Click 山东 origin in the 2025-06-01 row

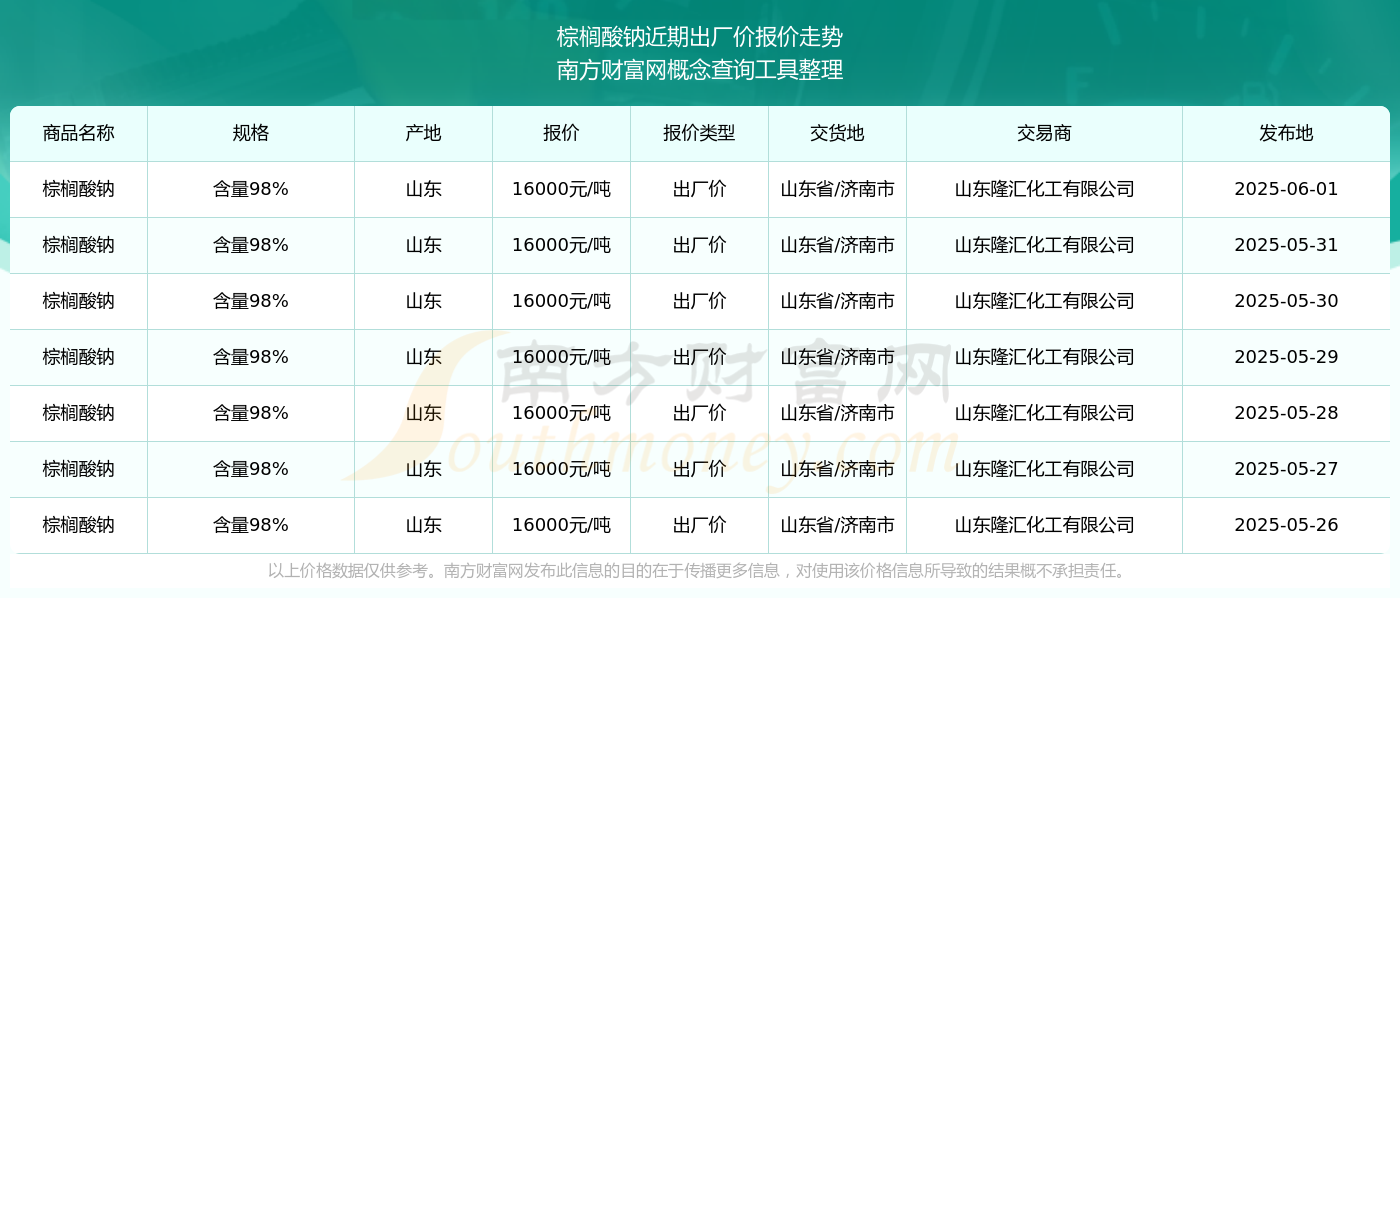coord(424,189)
